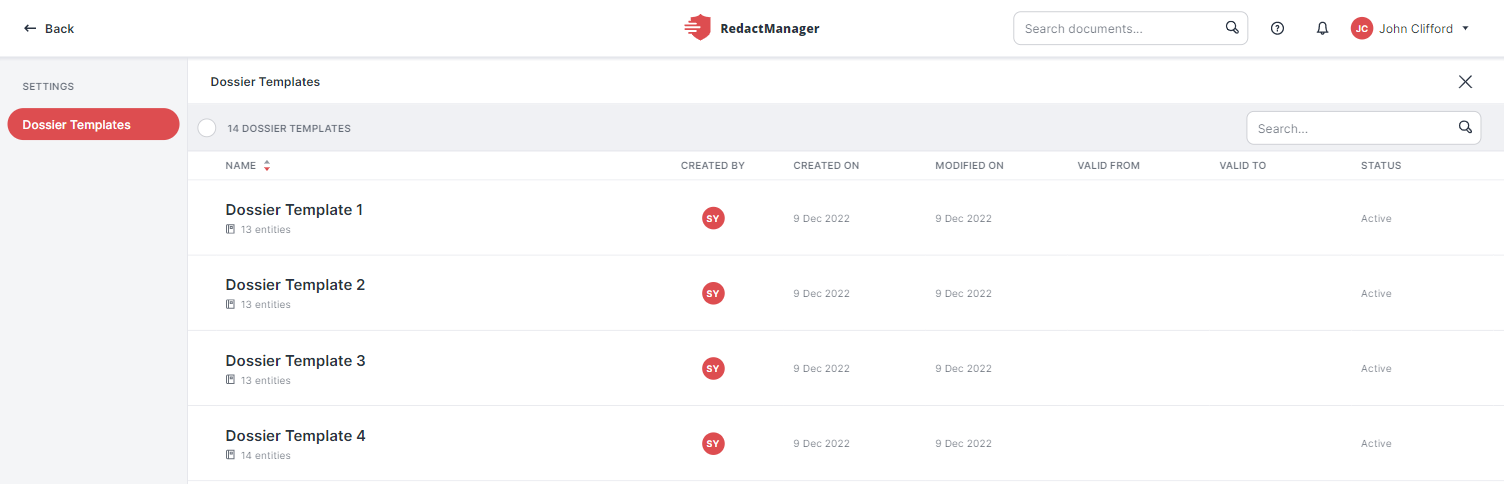Click Active status of Dossier Template 3

pos(1376,369)
